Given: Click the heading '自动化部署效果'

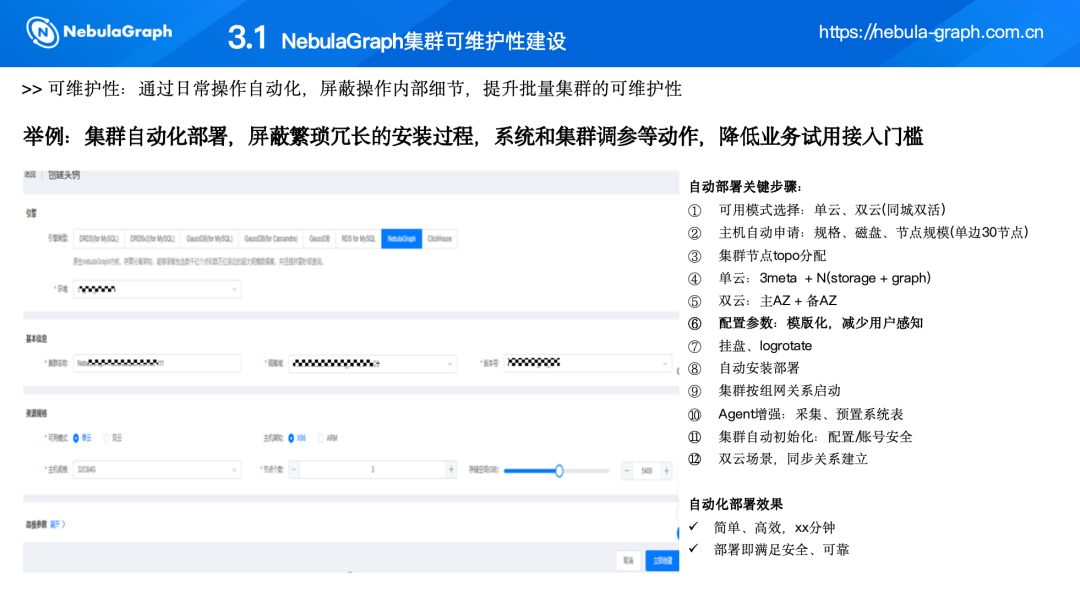Looking at the screenshot, I should (736, 504).
